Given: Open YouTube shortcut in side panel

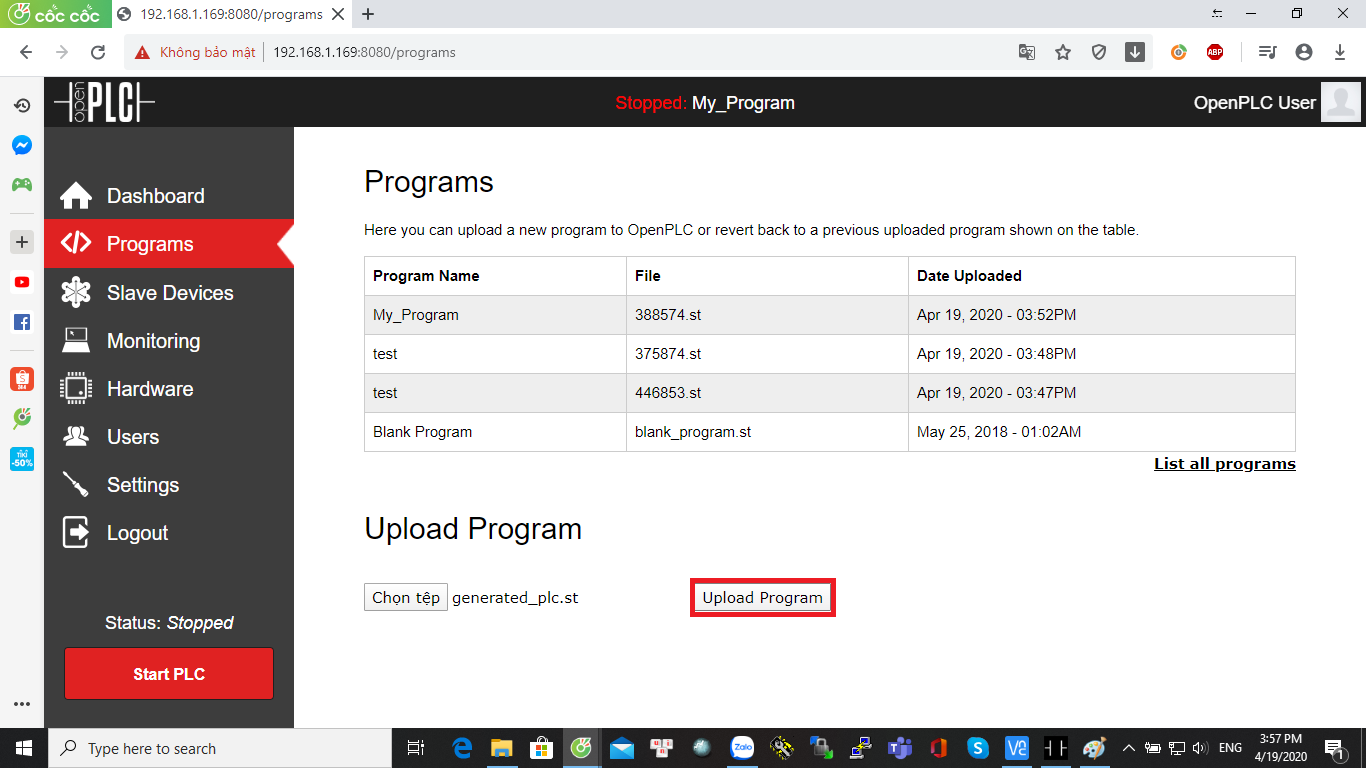Looking at the screenshot, I should click(22, 282).
